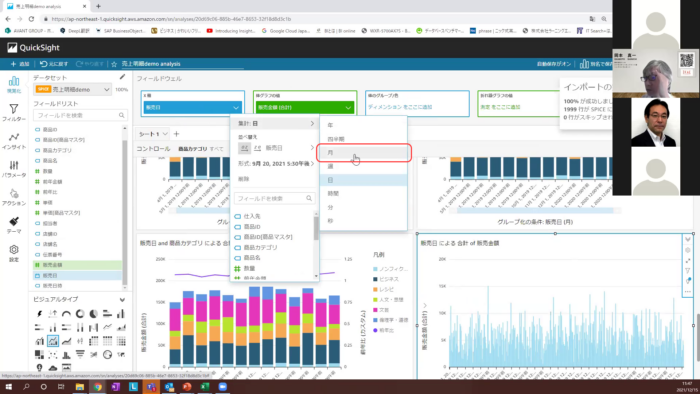Select the horizontal bar chart visual type
Viewport: 700px width, 394px height.
pos(107,314)
